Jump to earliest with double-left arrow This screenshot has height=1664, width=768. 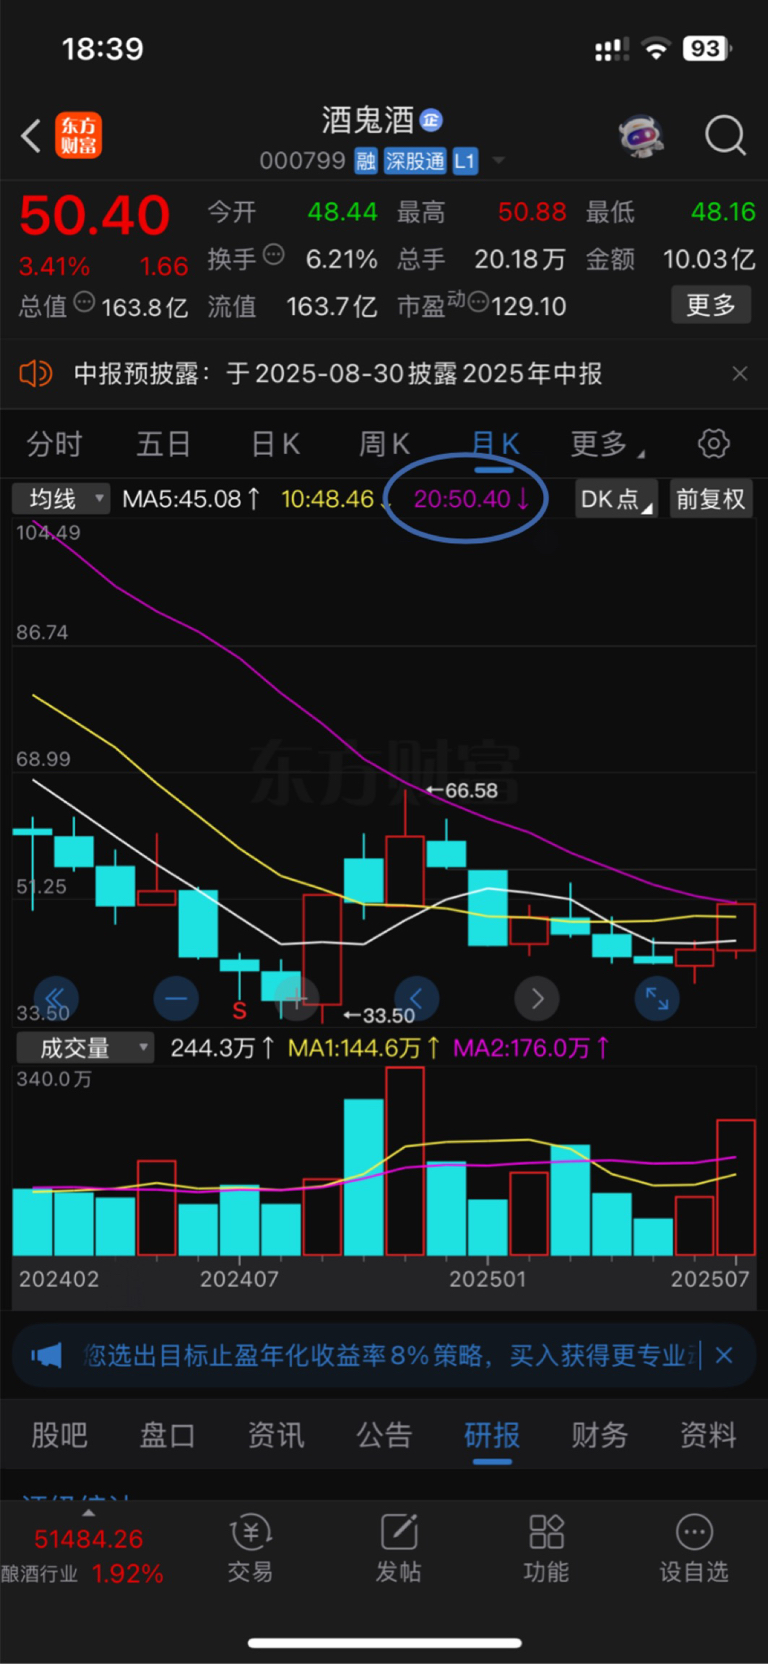[55, 998]
